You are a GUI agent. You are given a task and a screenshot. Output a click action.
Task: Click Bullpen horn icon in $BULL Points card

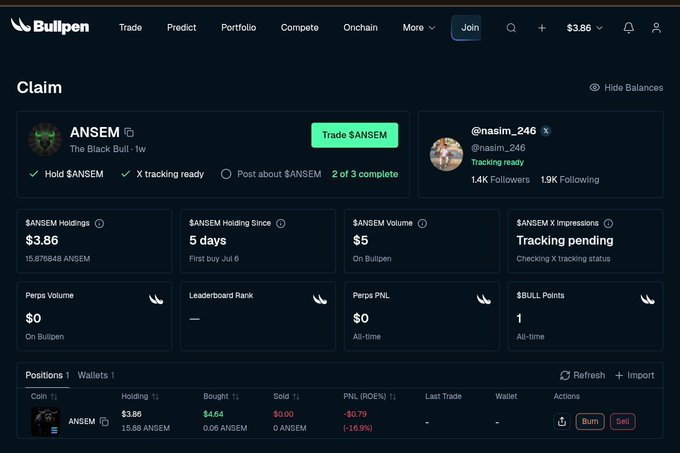click(x=647, y=299)
